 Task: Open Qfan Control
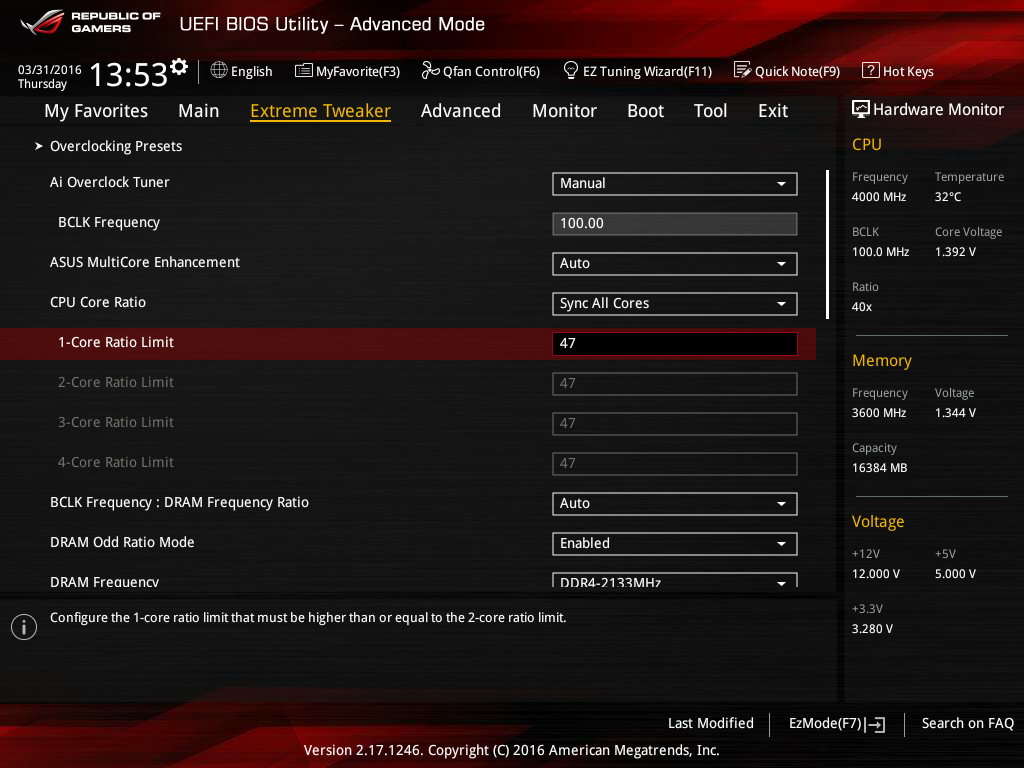pyautogui.click(x=481, y=71)
